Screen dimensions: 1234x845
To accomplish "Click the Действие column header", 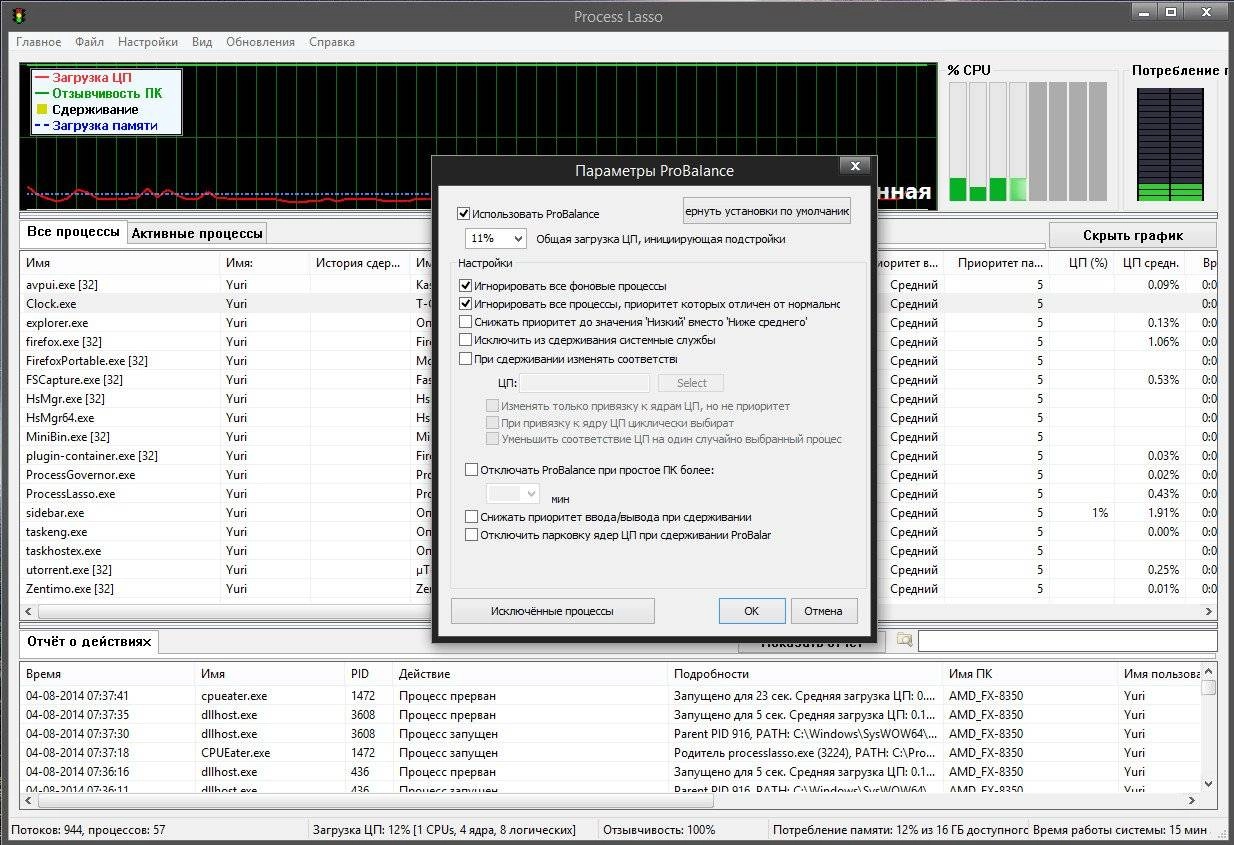I will point(529,674).
